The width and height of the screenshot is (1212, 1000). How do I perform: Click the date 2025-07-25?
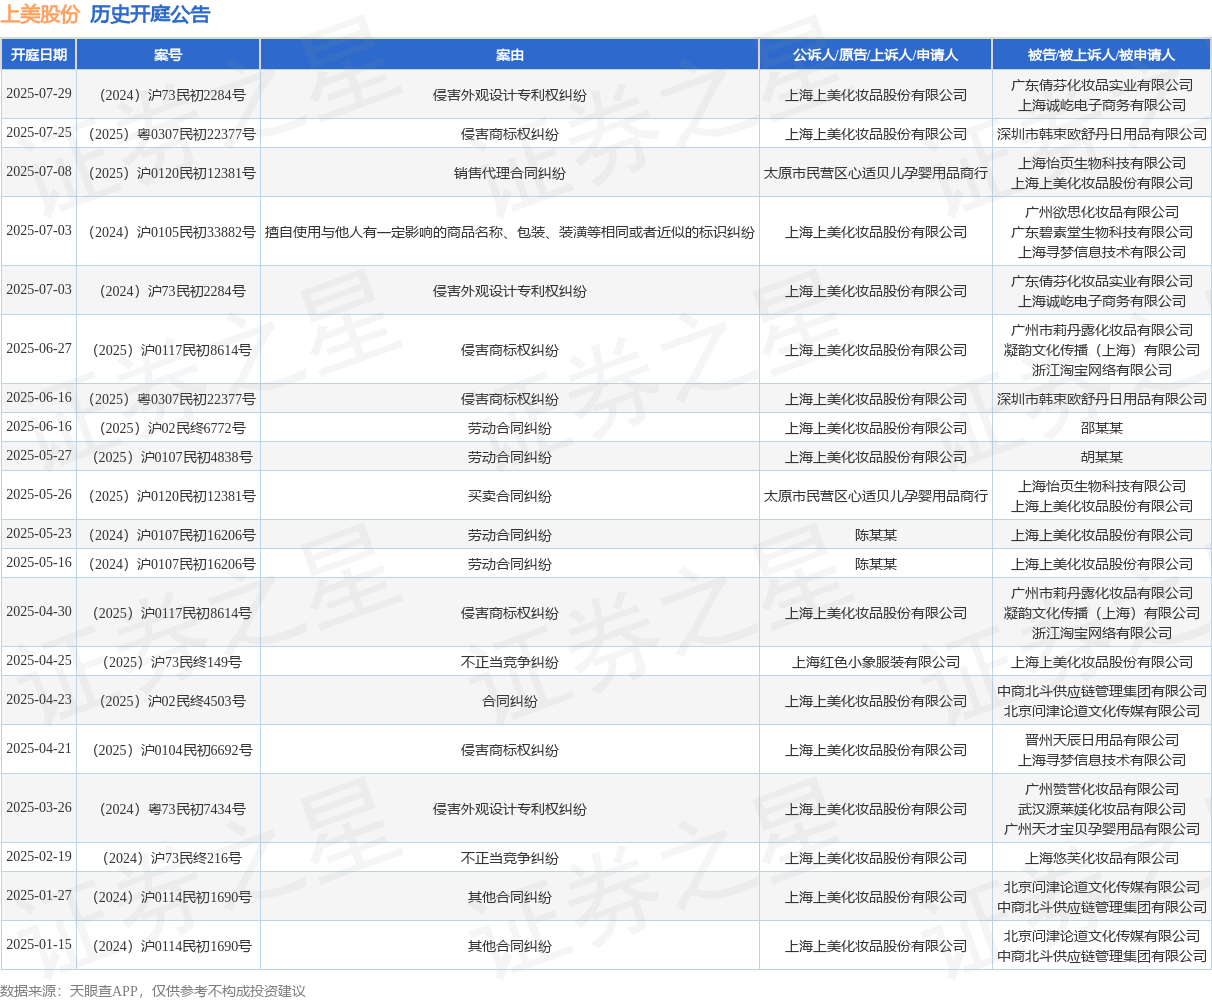point(39,132)
